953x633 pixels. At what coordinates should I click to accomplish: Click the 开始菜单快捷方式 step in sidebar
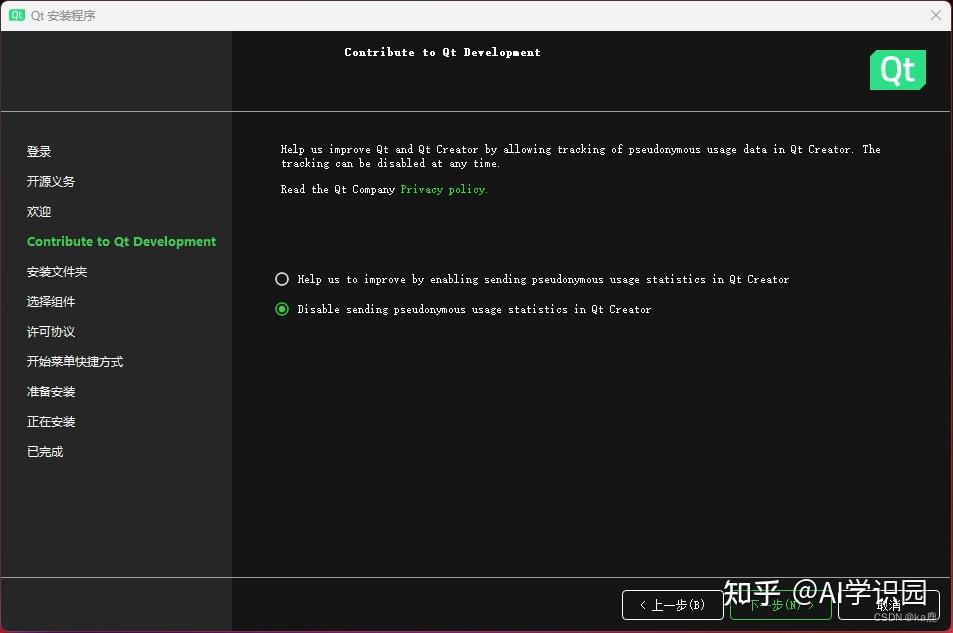pos(73,361)
